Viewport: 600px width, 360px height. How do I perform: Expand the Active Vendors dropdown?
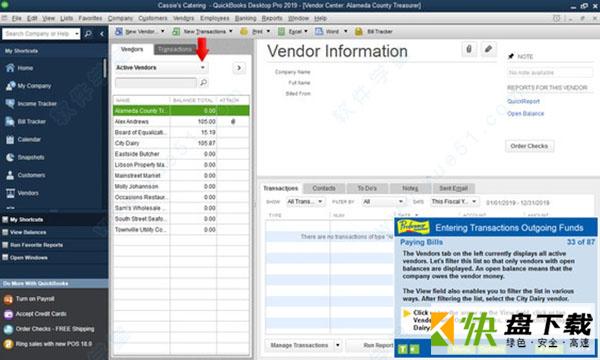point(203,67)
